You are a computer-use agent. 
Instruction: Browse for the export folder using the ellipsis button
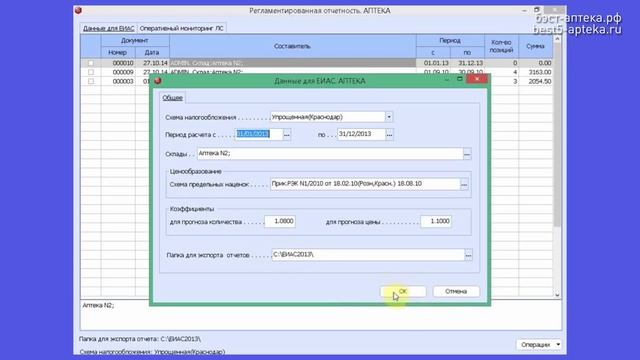468,255
